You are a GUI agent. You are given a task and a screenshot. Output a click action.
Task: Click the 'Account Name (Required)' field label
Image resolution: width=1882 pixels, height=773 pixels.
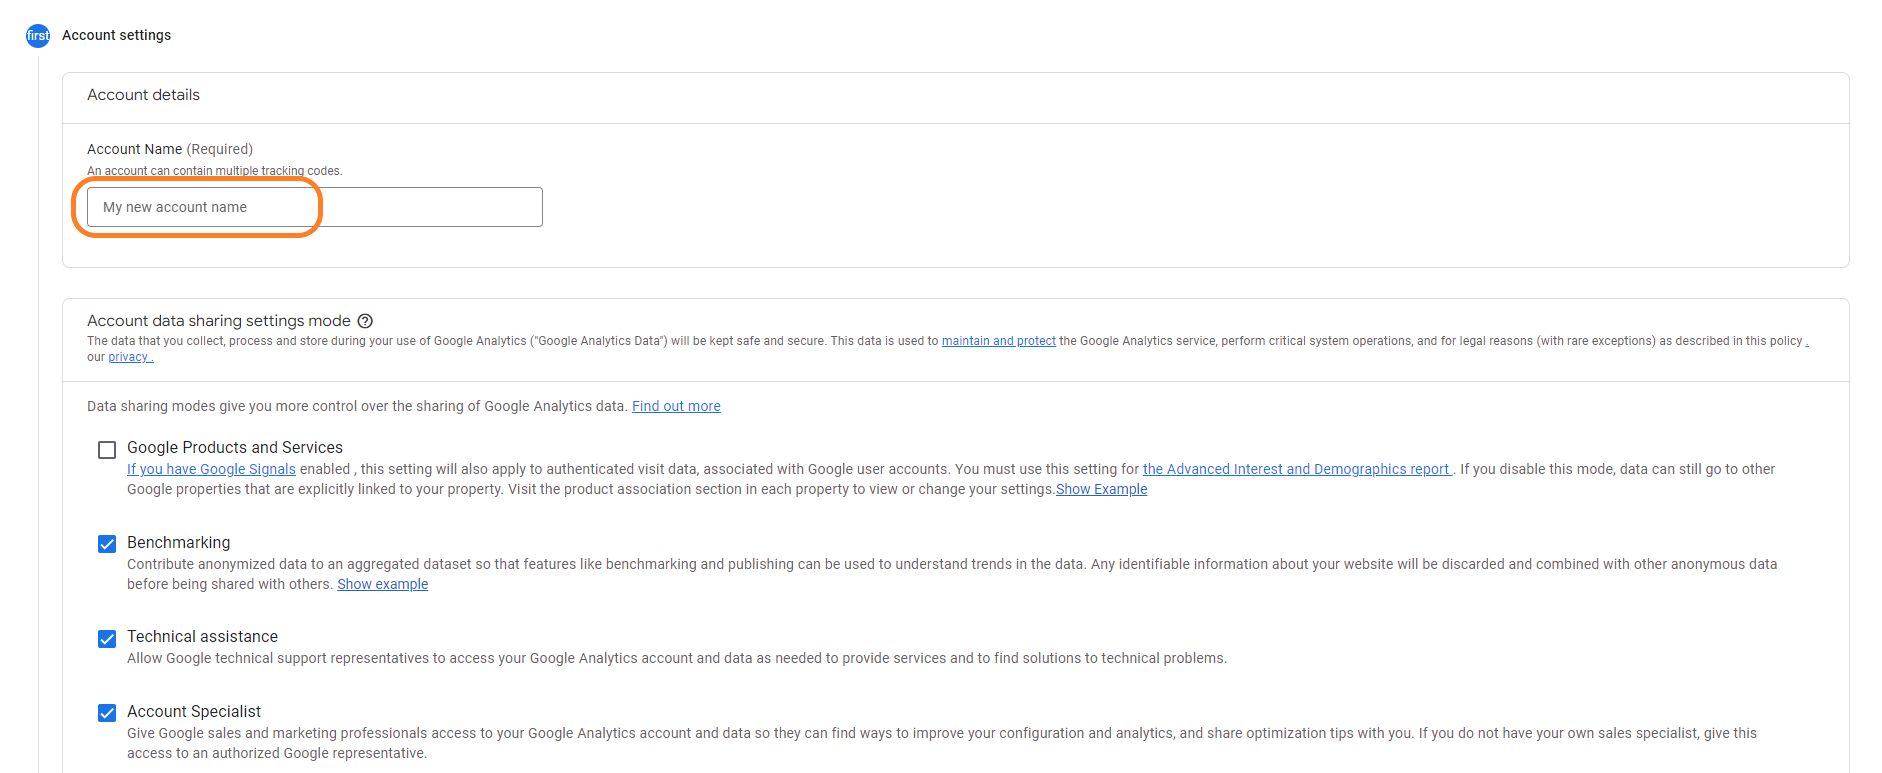click(x=169, y=149)
